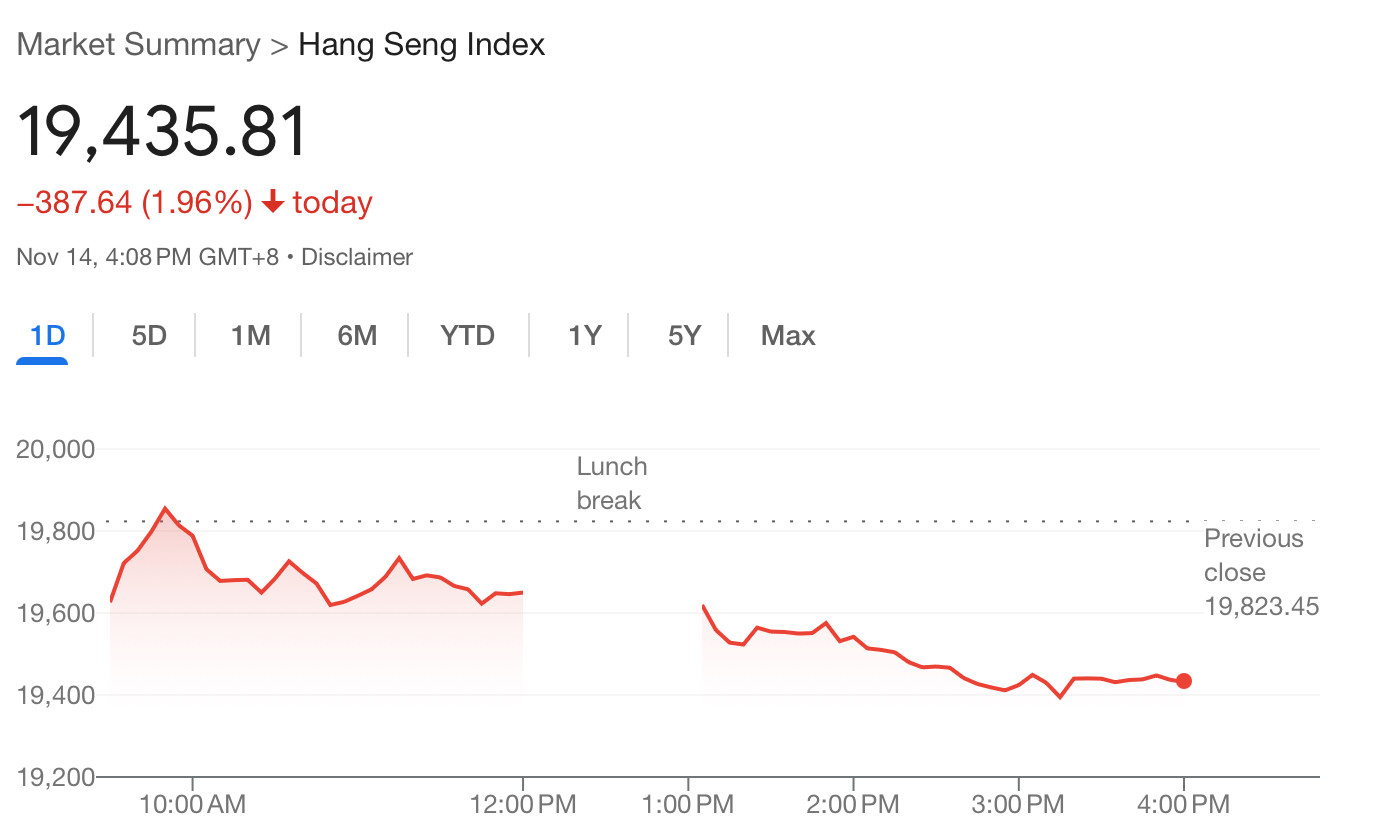
Task: View the 1Y chart range
Action: (585, 336)
